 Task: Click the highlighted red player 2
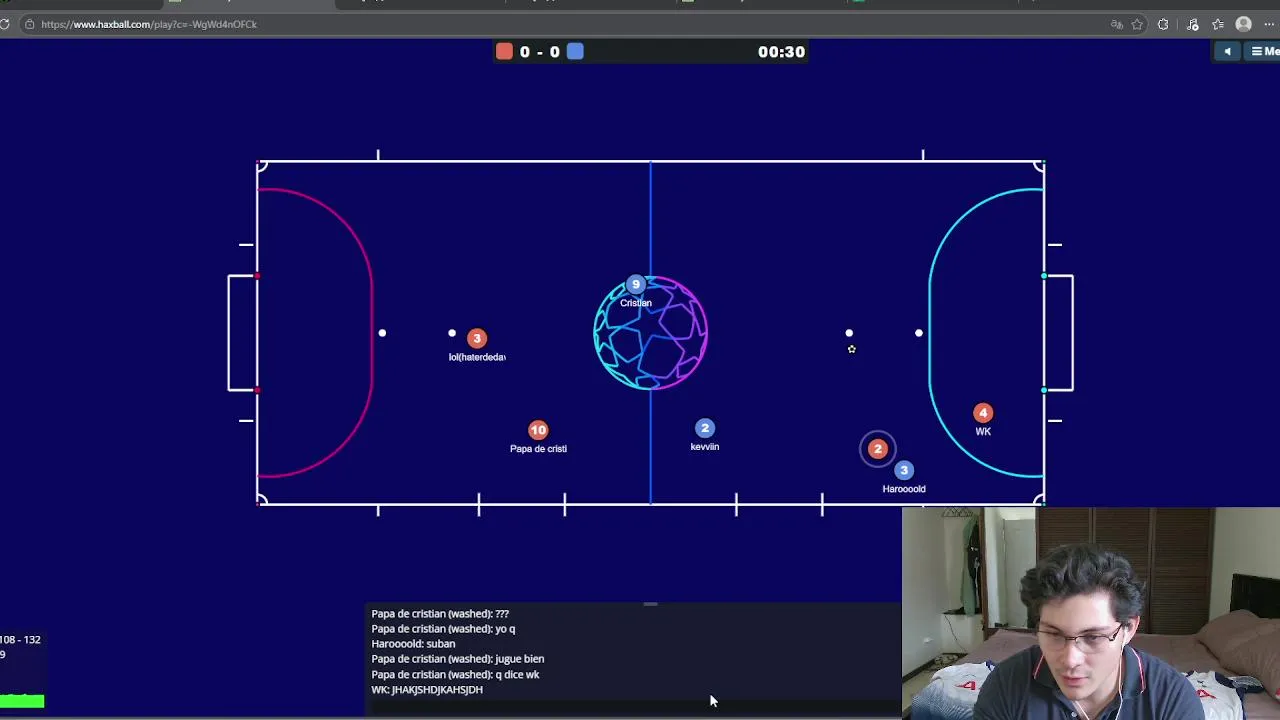tap(878, 449)
